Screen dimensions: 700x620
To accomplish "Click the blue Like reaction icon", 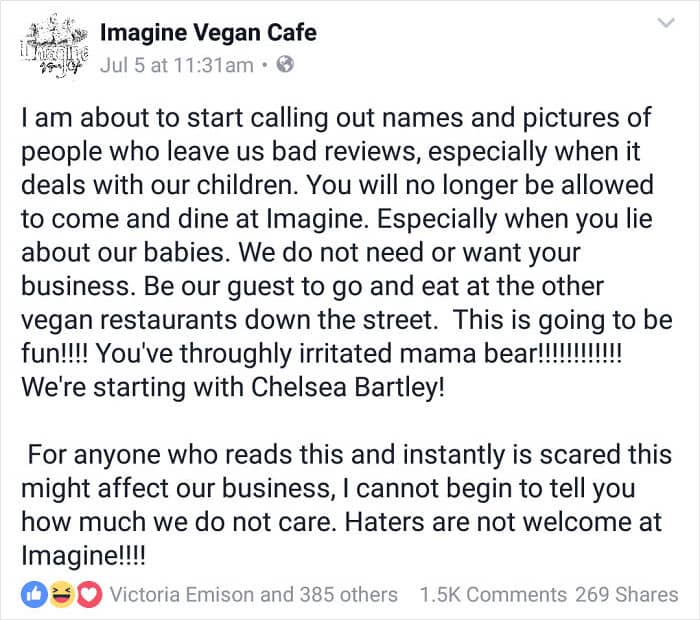I will pos(31,594).
